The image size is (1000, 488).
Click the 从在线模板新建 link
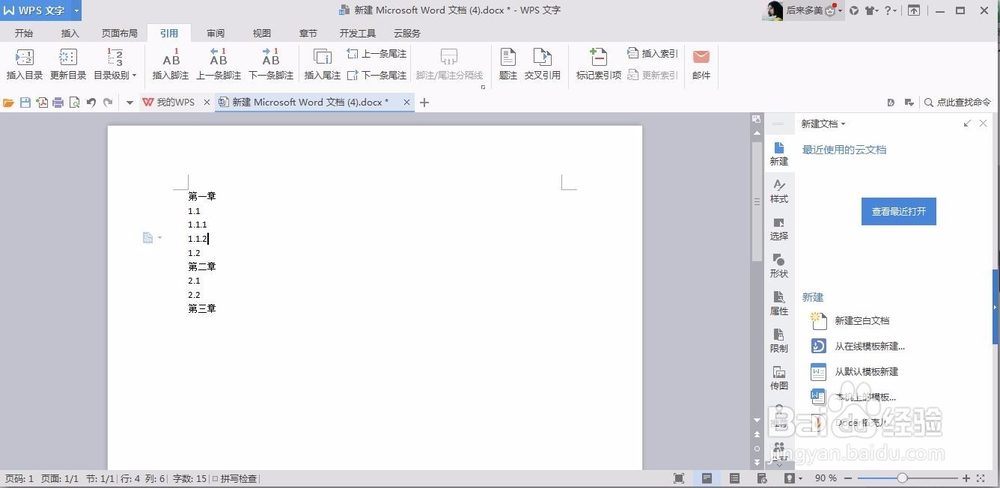click(x=870, y=346)
